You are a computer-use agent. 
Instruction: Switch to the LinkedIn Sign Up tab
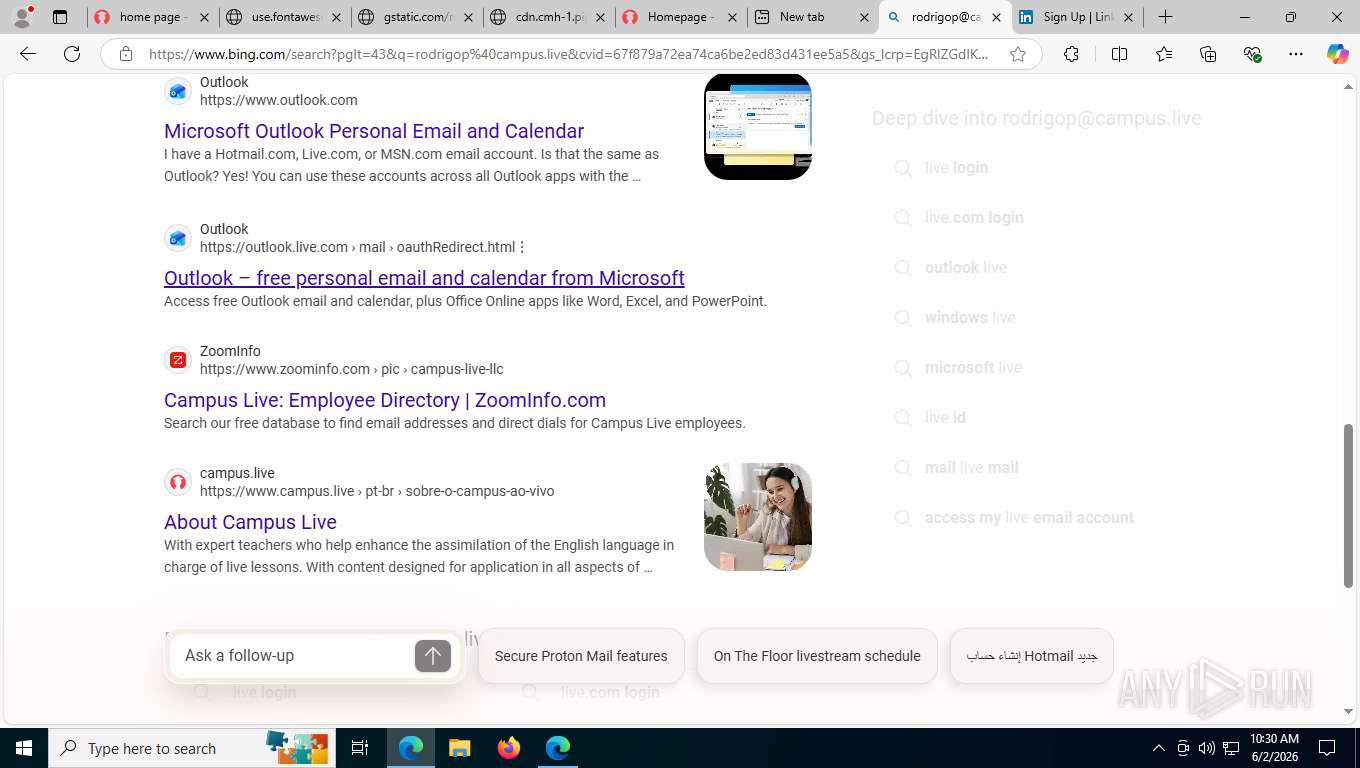(x=1076, y=17)
